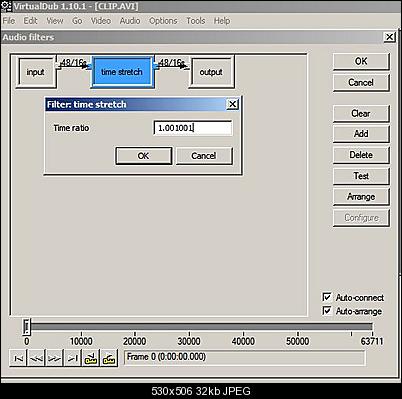
Task: Click the Arrange button
Action: pyautogui.click(x=361, y=197)
